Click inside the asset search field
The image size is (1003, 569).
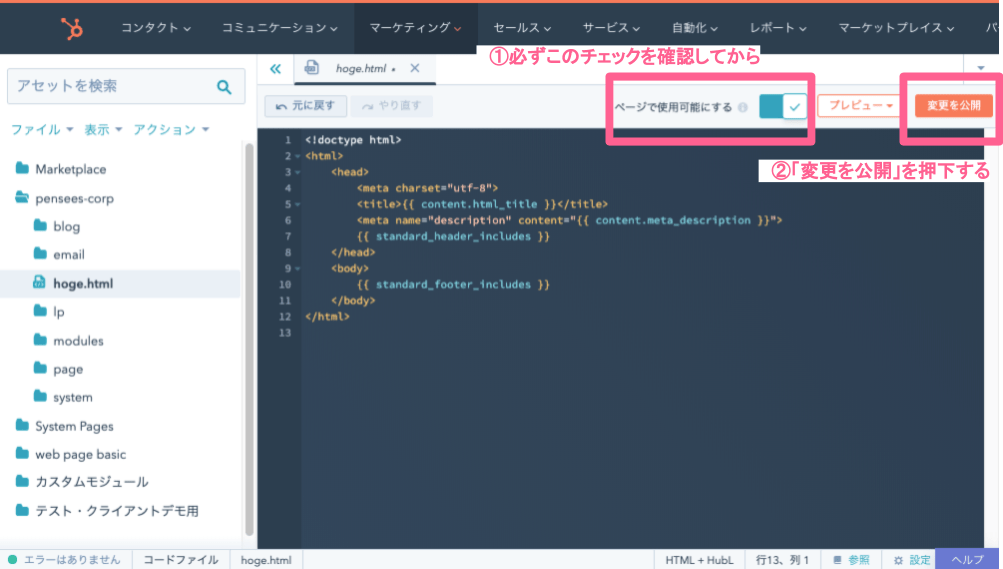click(x=110, y=87)
